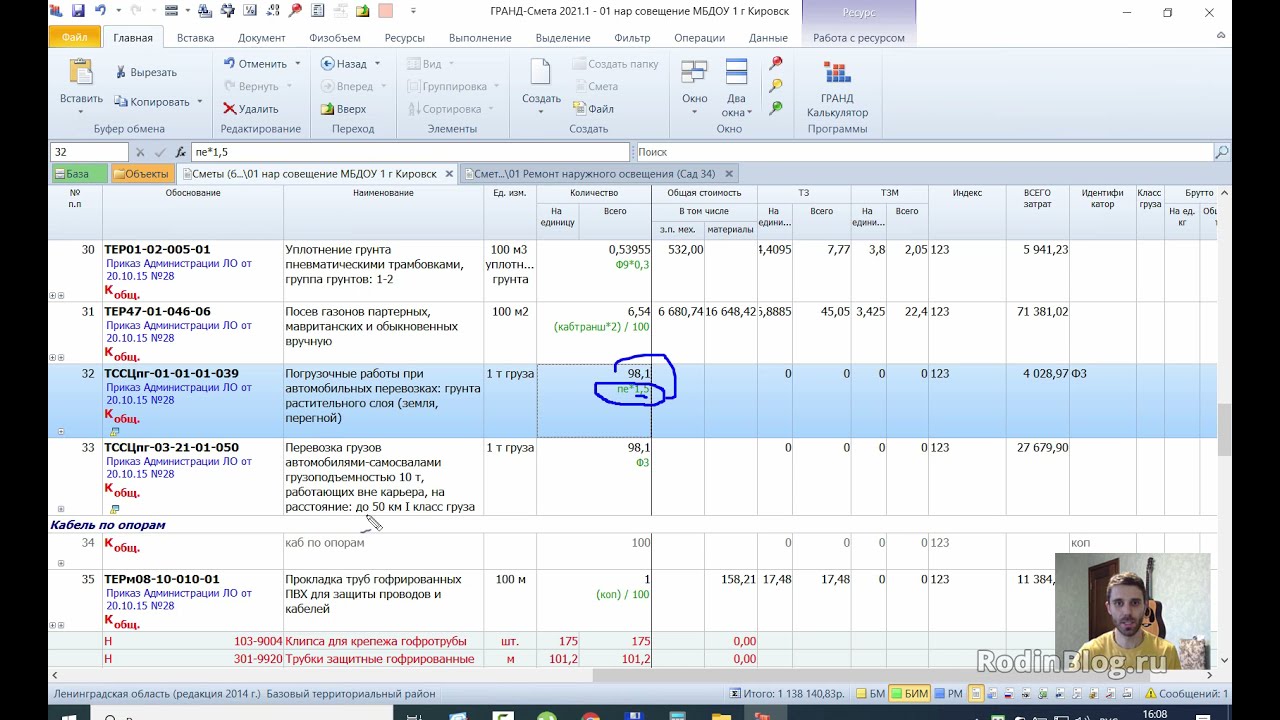
Task: Click the pink square icon in quick access toolbar
Action: [385, 11]
